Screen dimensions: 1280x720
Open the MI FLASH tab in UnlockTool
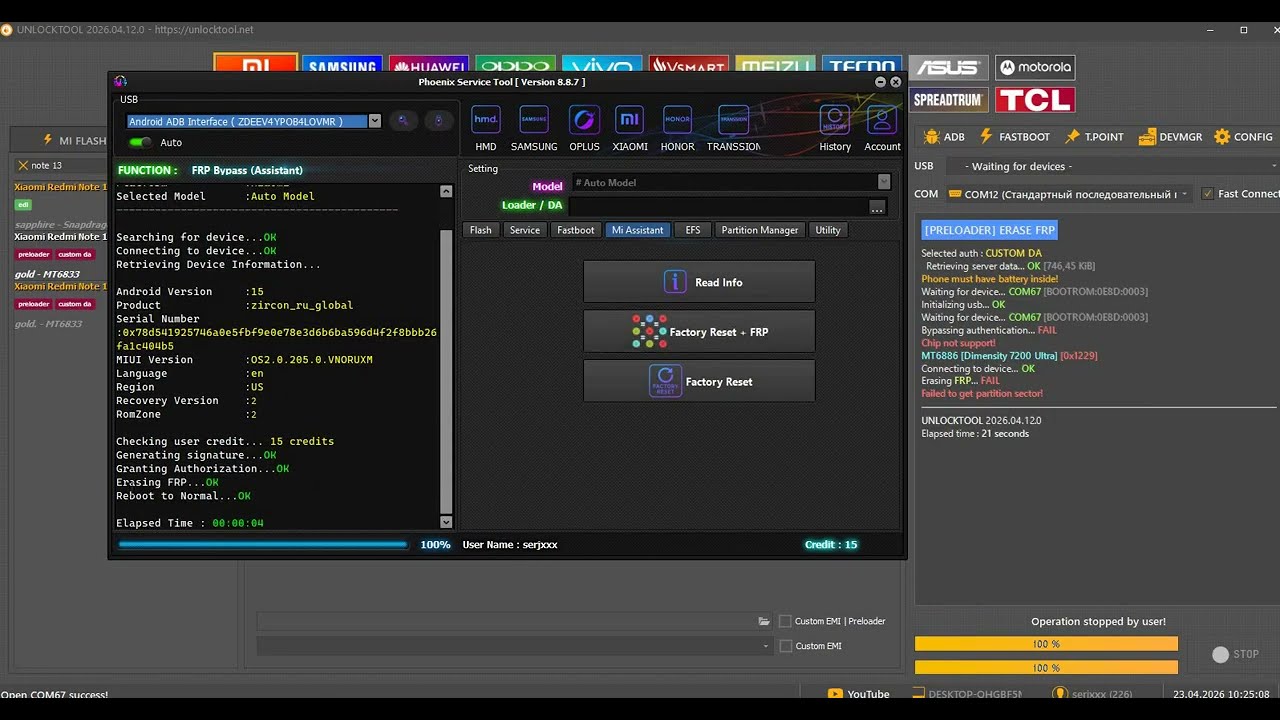pyautogui.click(x=73, y=141)
